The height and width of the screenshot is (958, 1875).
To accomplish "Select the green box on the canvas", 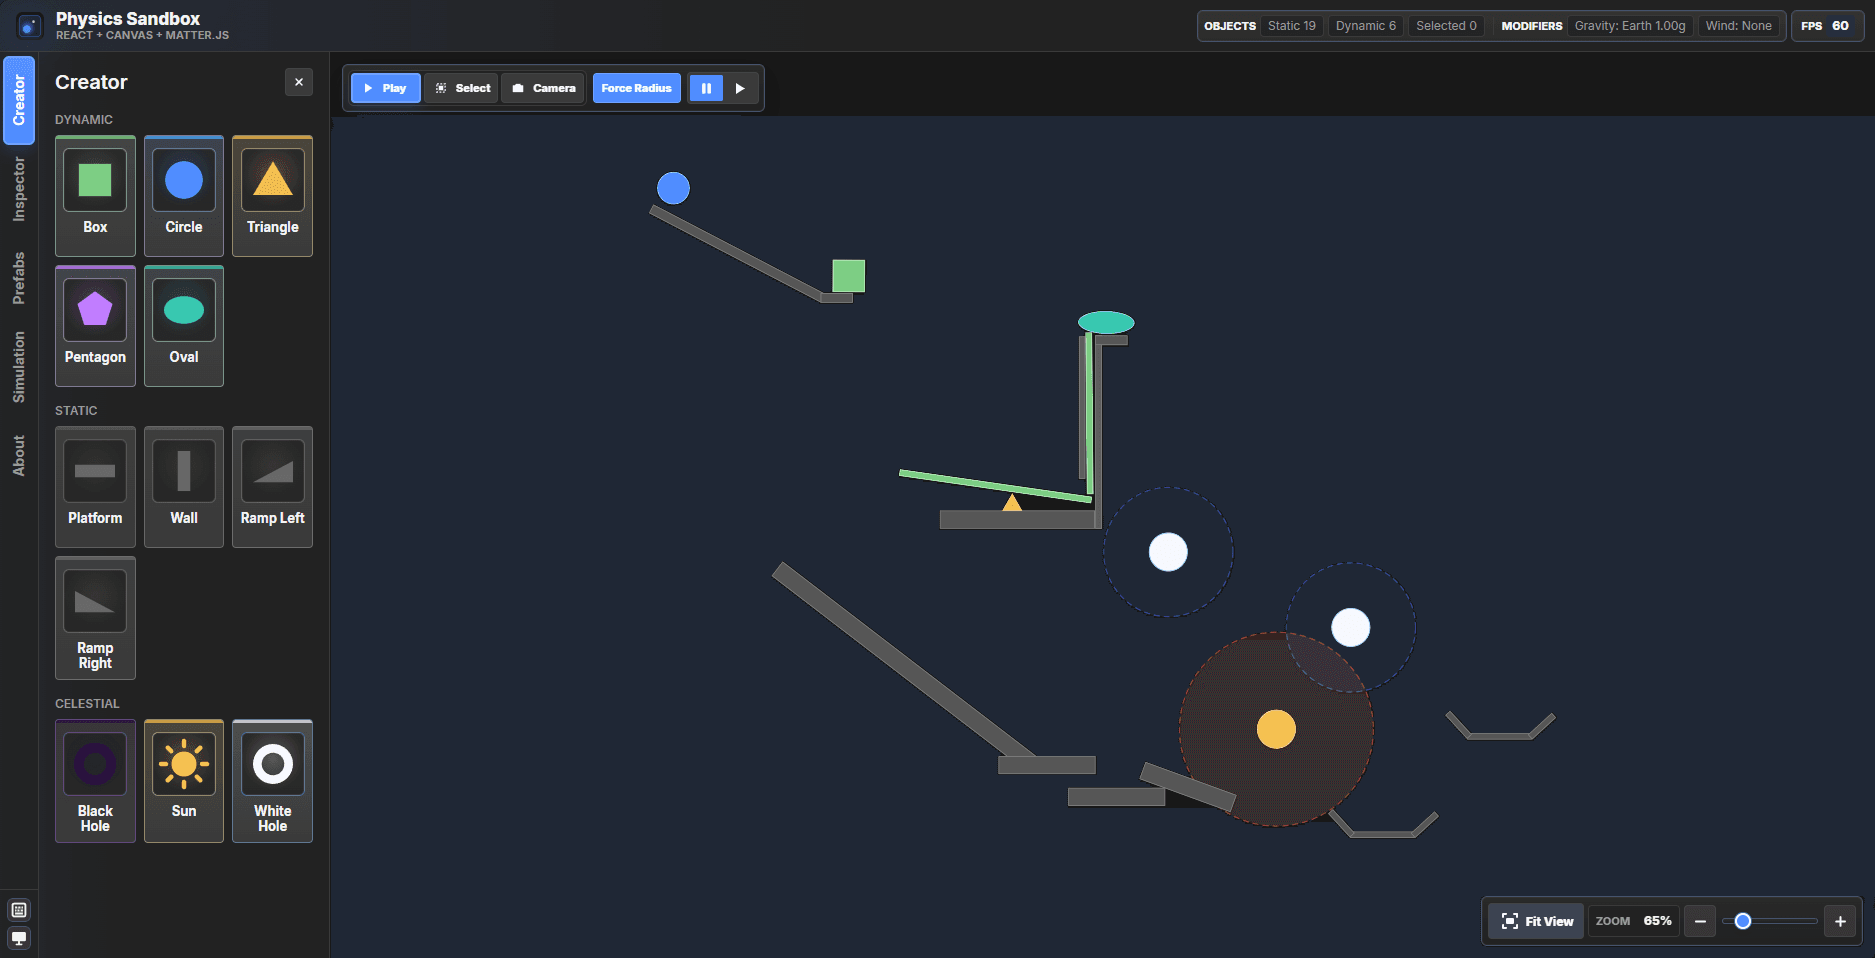I will pyautogui.click(x=849, y=276).
